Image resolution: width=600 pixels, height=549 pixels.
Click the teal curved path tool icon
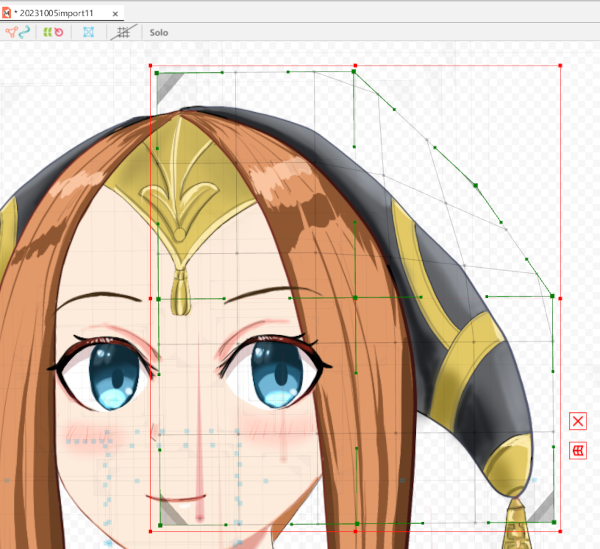[25, 32]
